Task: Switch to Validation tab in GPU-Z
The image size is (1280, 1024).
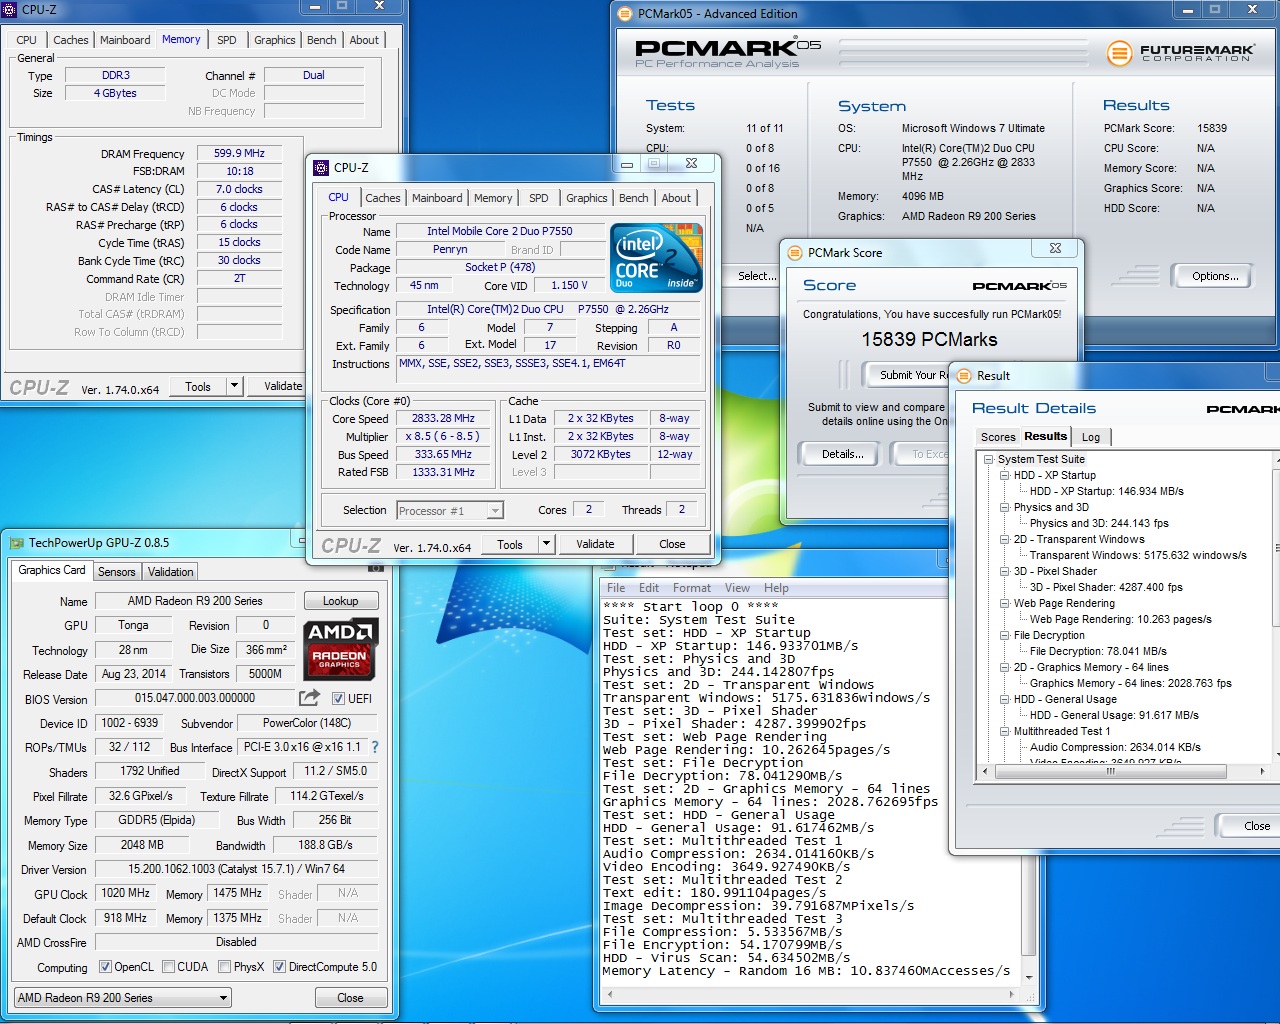Action: 171,572
